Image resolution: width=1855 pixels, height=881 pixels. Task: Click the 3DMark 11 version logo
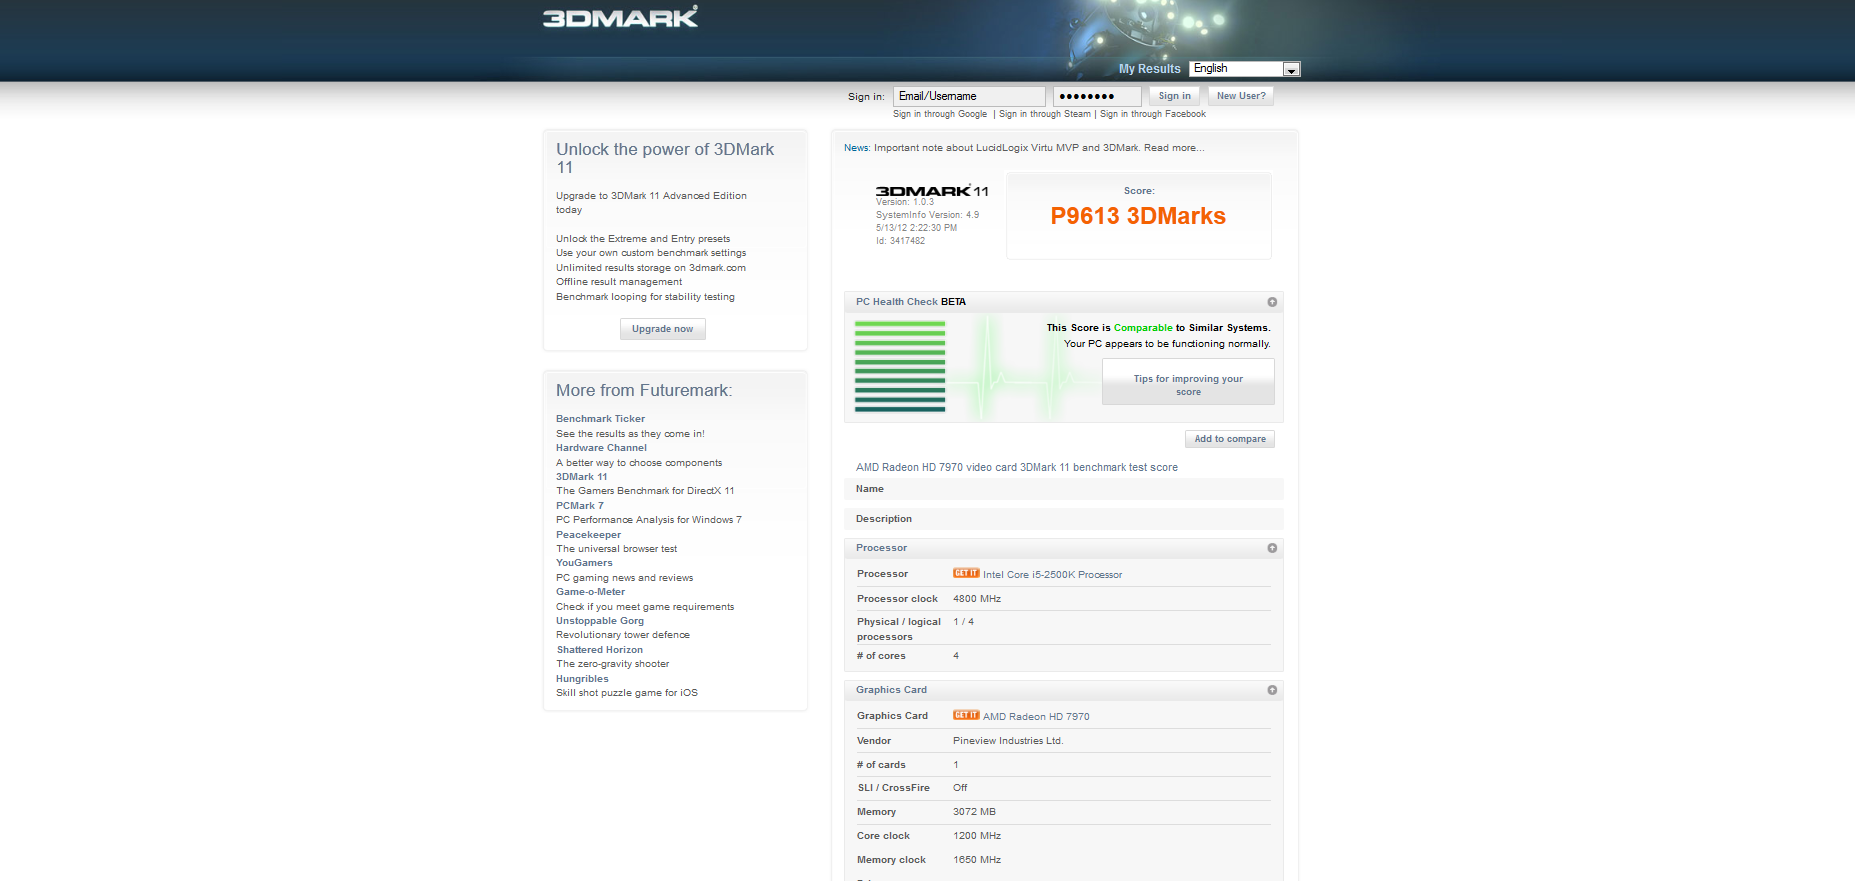click(x=932, y=191)
